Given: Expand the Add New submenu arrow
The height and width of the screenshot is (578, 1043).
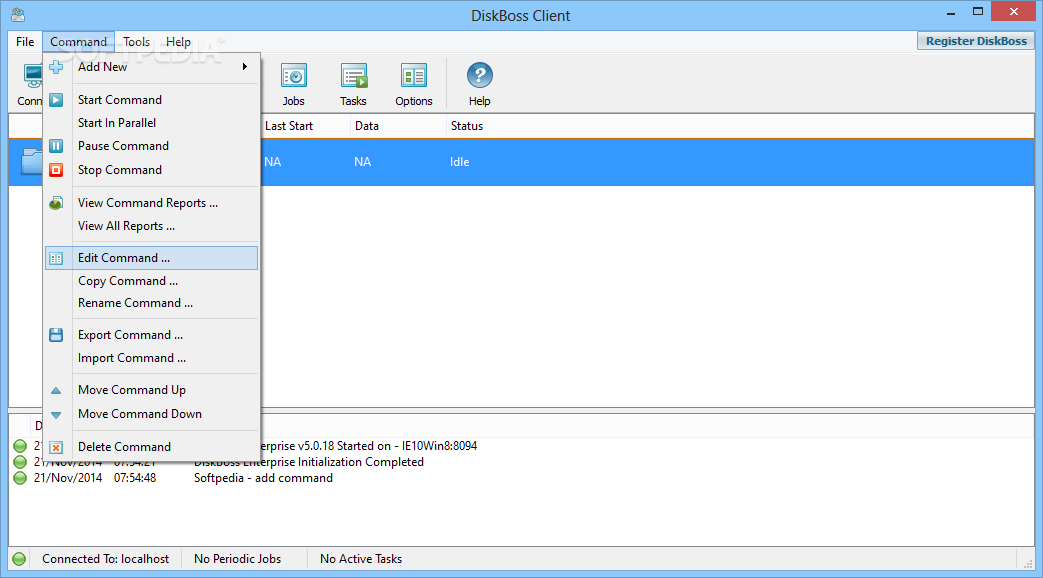Looking at the screenshot, I should coord(245,67).
